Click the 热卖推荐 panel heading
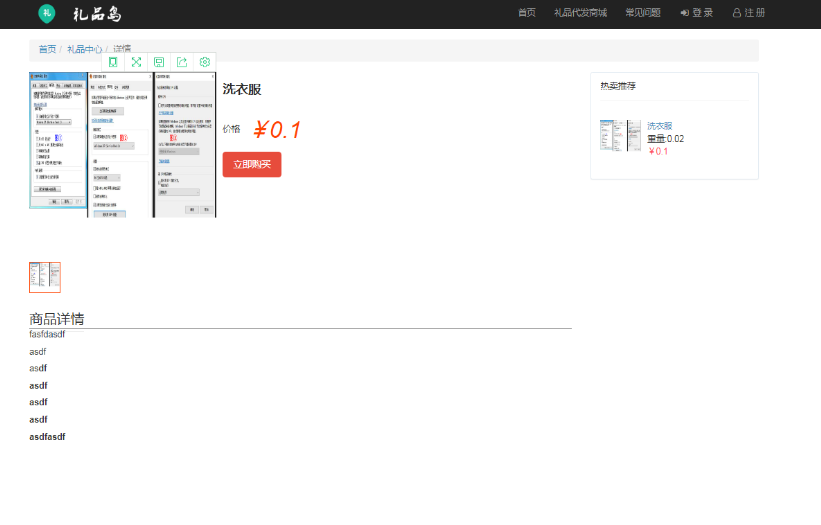This screenshot has width=821, height=525. pos(618,86)
